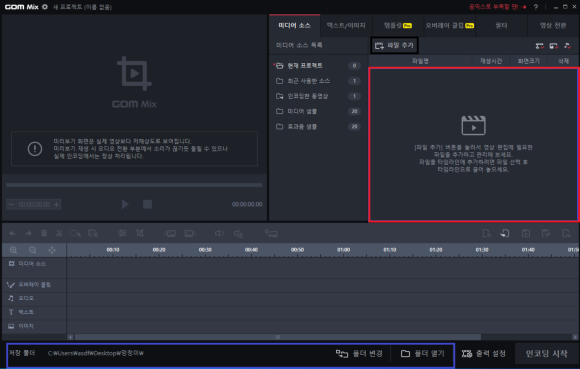Viewport: 580px width, 369px height.
Task: Open the help question mark icon
Action: click(x=536, y=7)
